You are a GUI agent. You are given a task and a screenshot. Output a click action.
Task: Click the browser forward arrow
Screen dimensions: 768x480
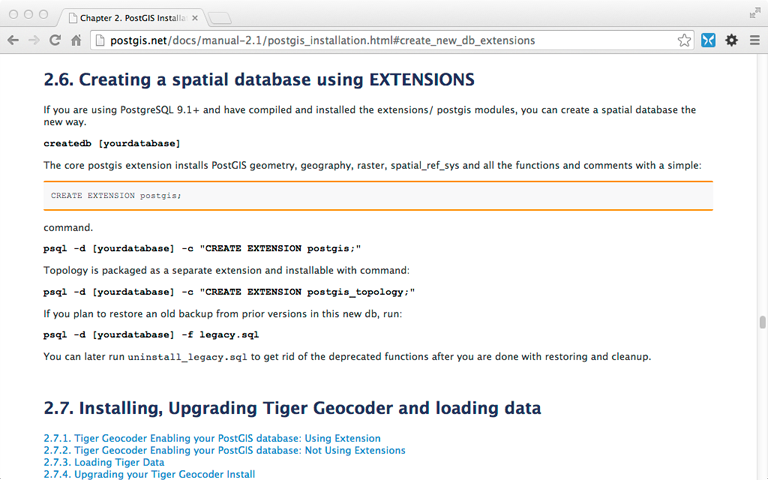point(35,40)
